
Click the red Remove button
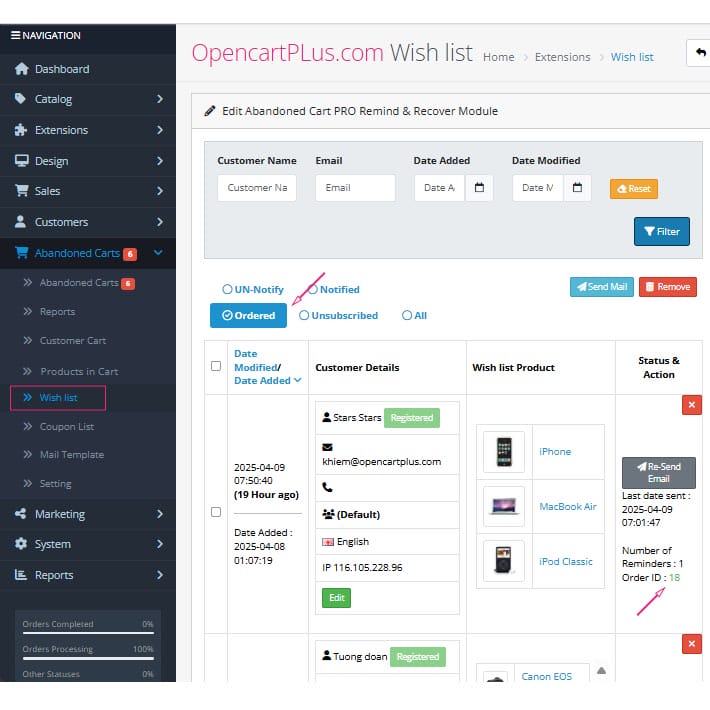tap(667, 287)
